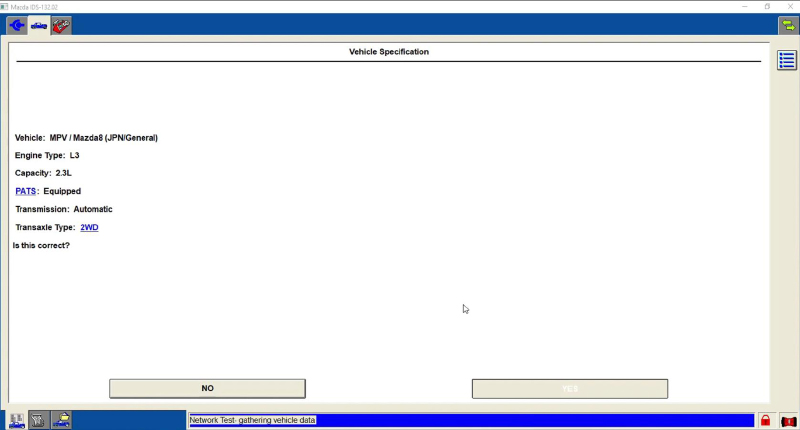Click the Vehicle Specification heading
800x430 pixels.
coord(388,52)
